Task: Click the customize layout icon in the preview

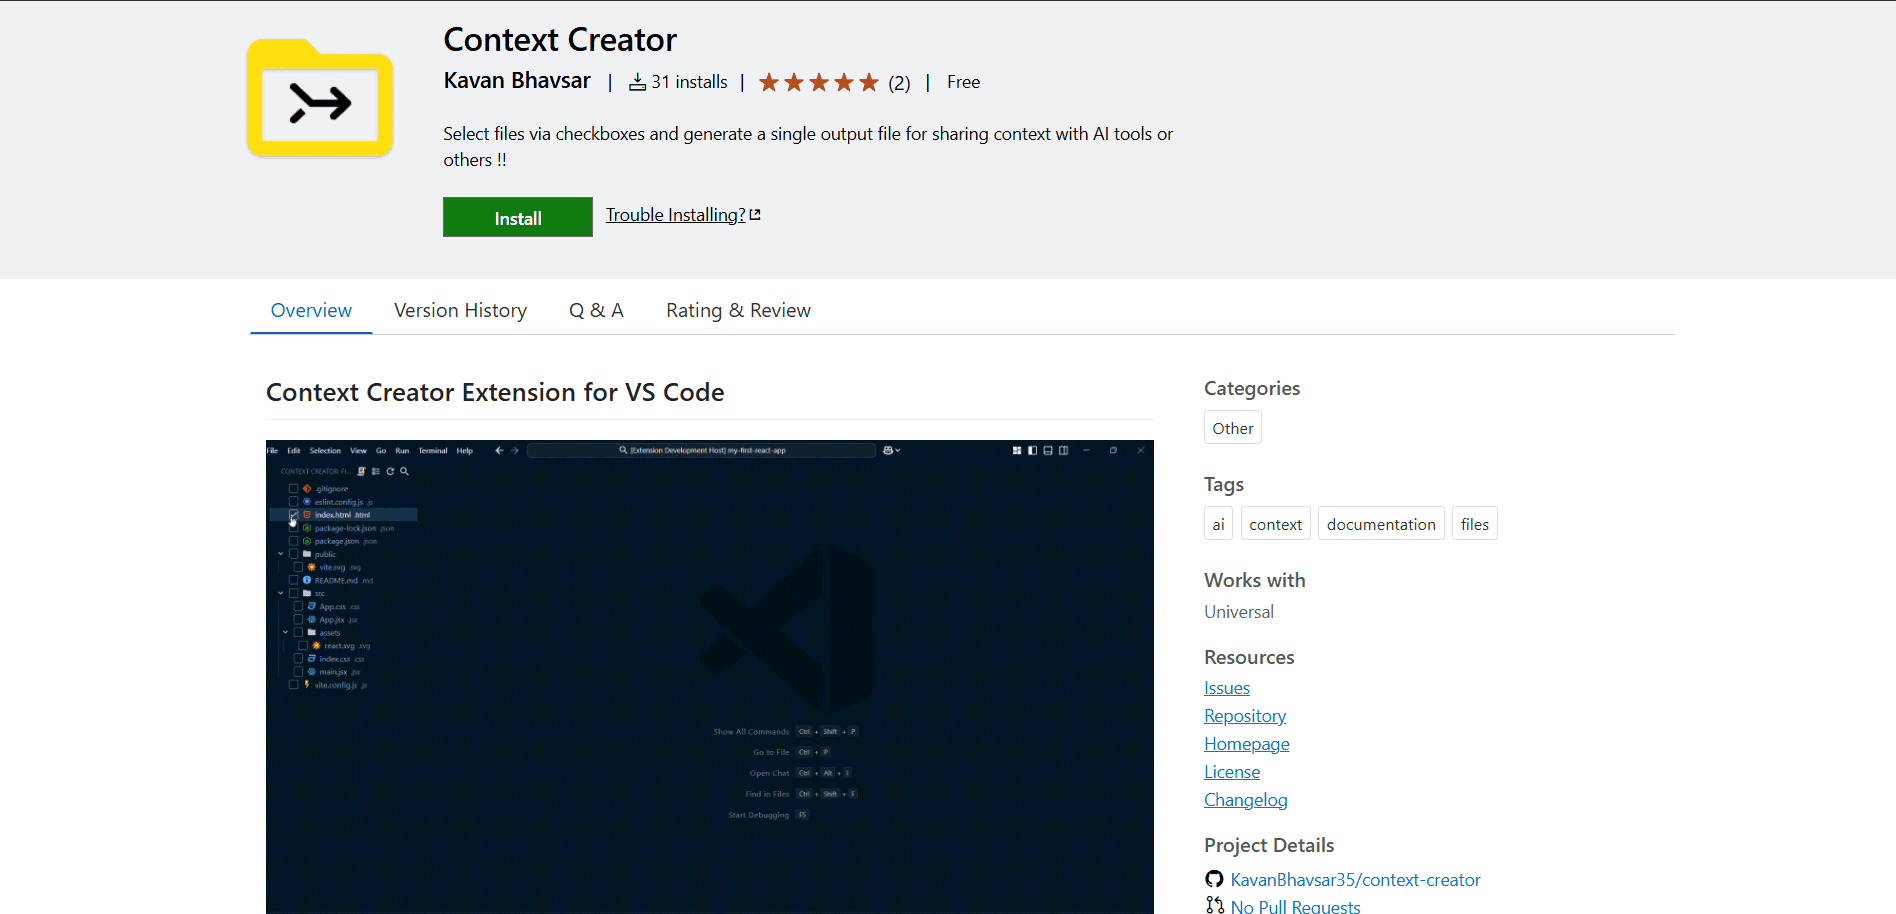Action: click(1017, 450)
